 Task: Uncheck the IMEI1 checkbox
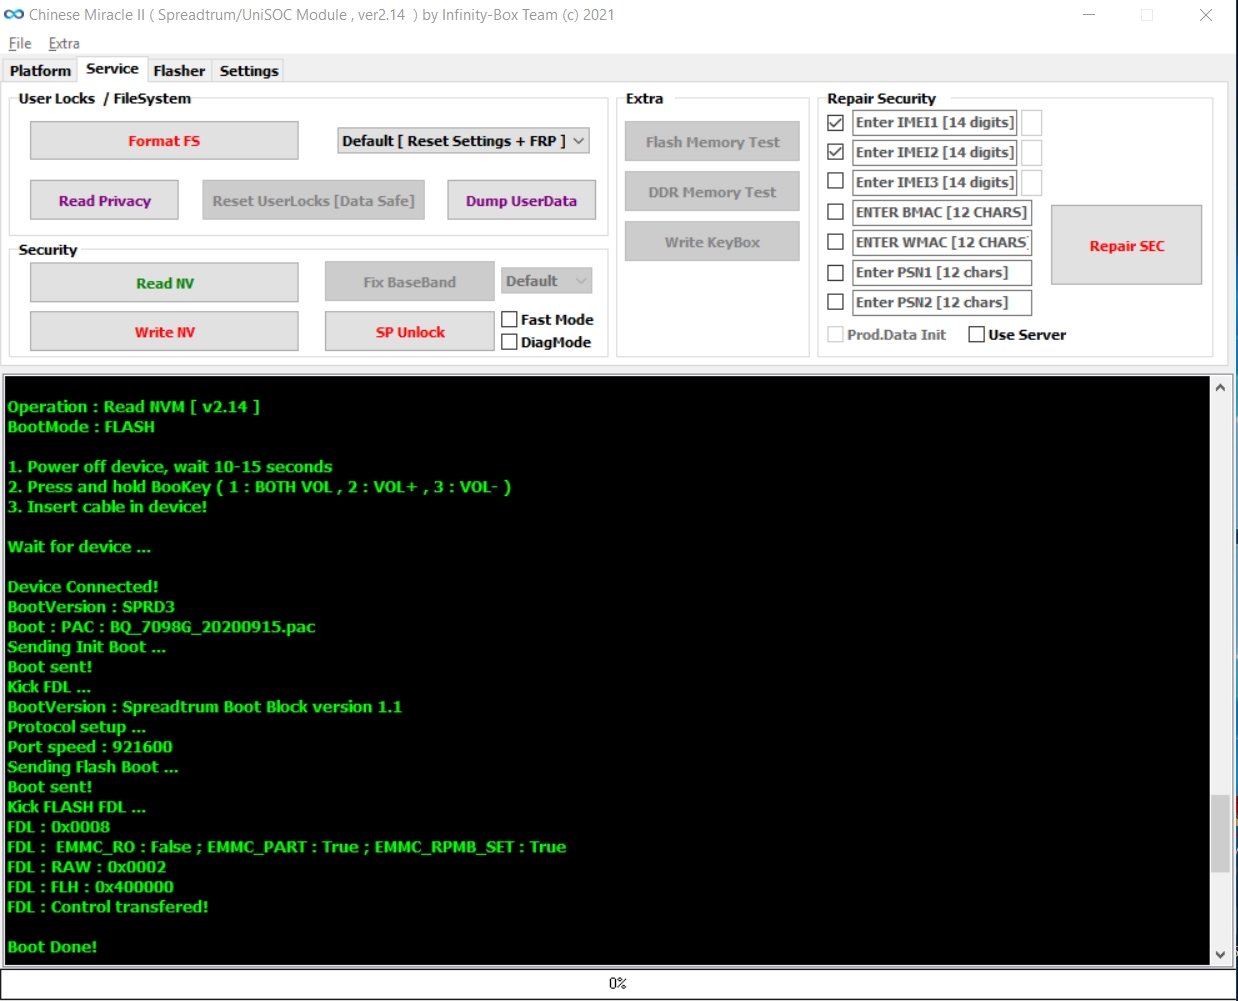tap(836, 123)
